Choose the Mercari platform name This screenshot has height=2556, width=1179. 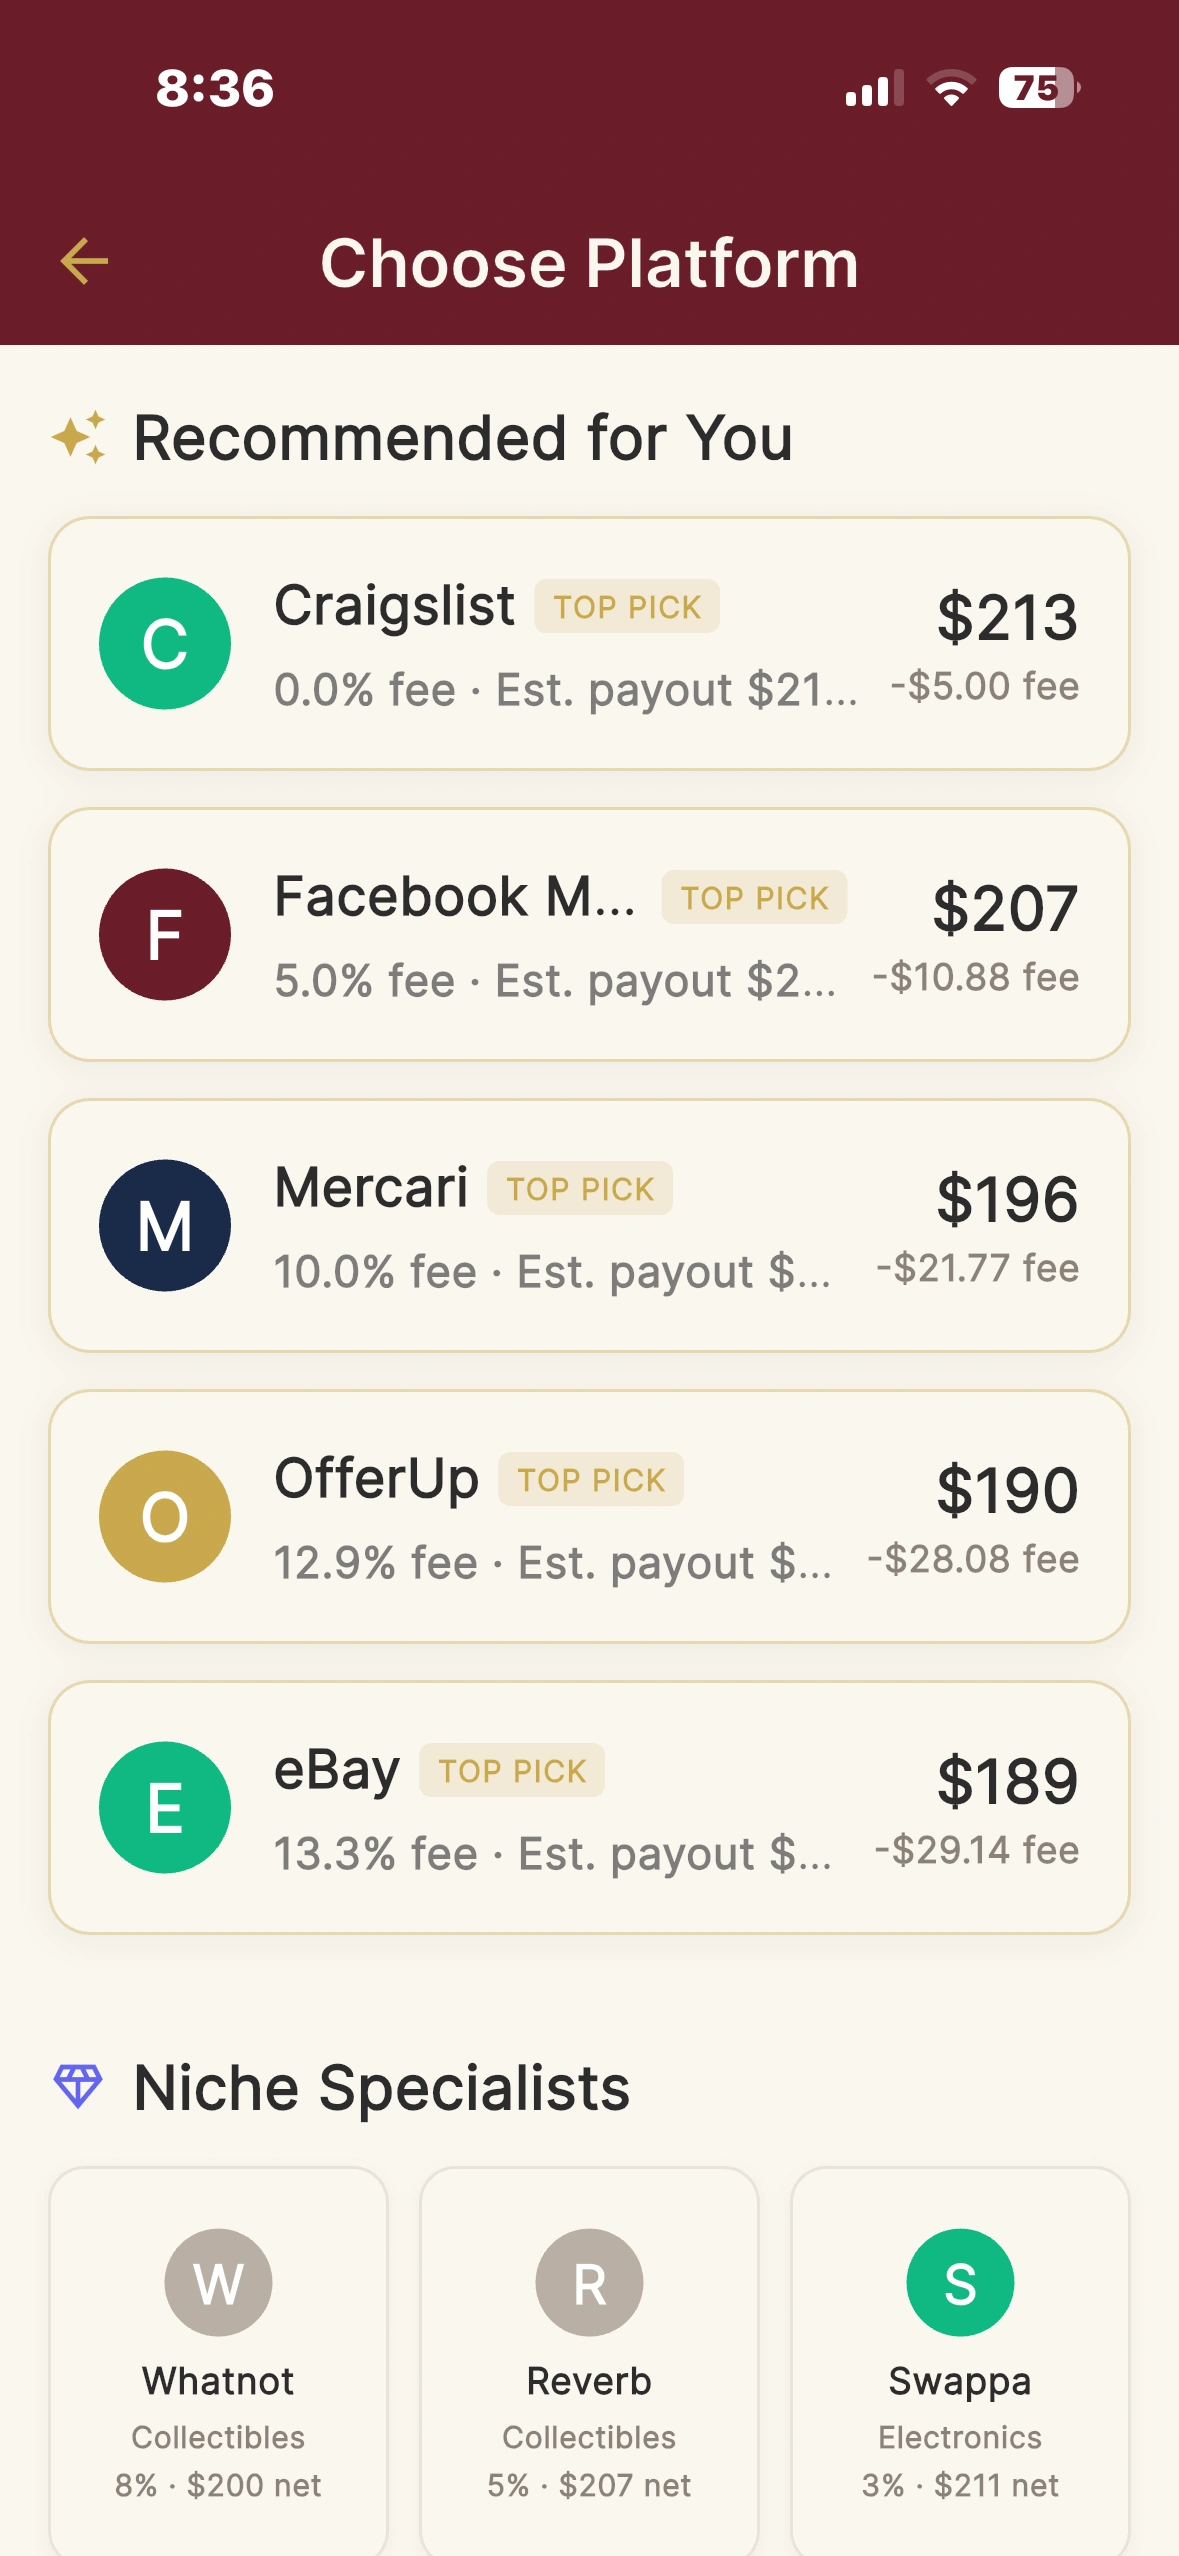pos(371,1188)
